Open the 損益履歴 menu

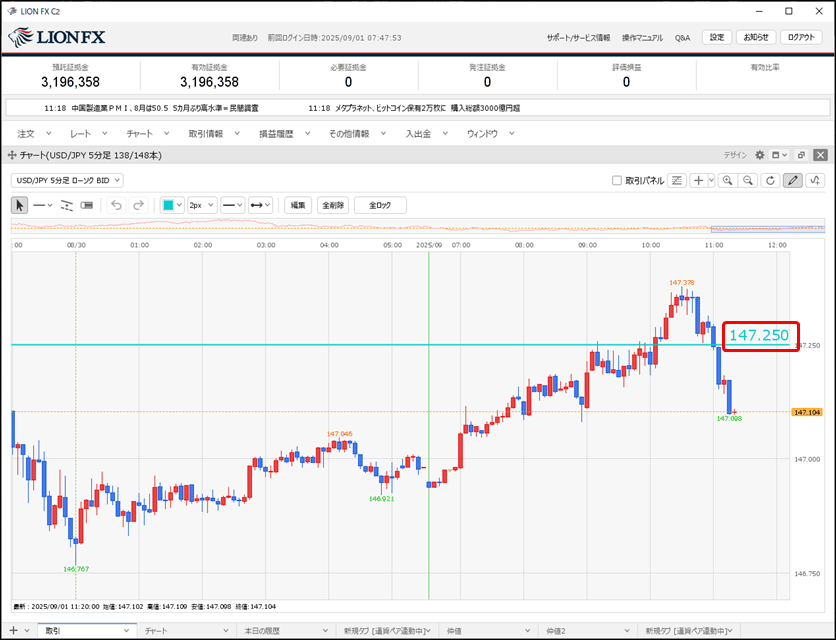coord(284,134)
